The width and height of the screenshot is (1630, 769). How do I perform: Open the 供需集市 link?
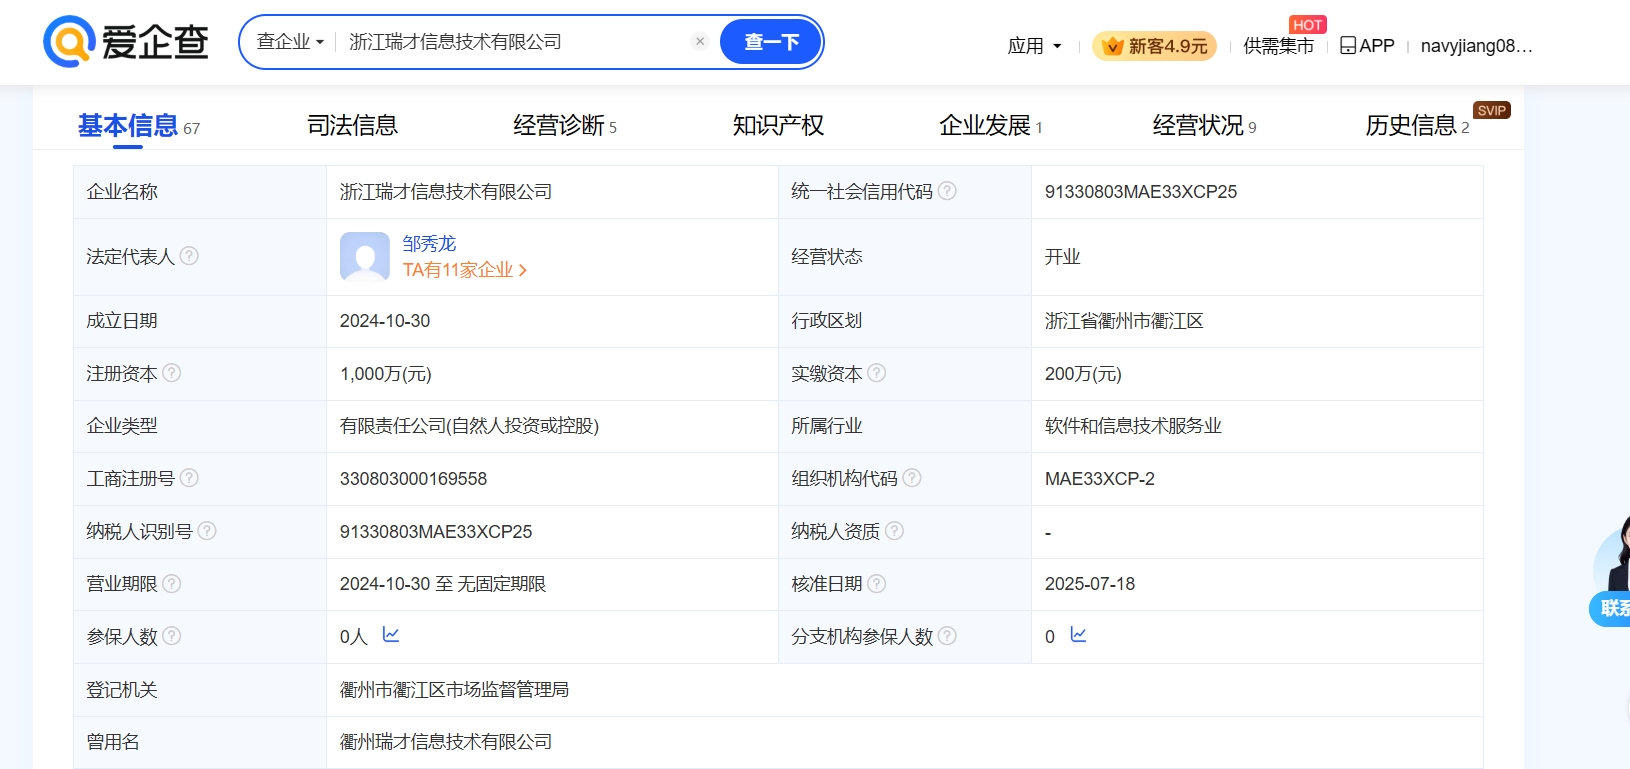click(1278, 46)
